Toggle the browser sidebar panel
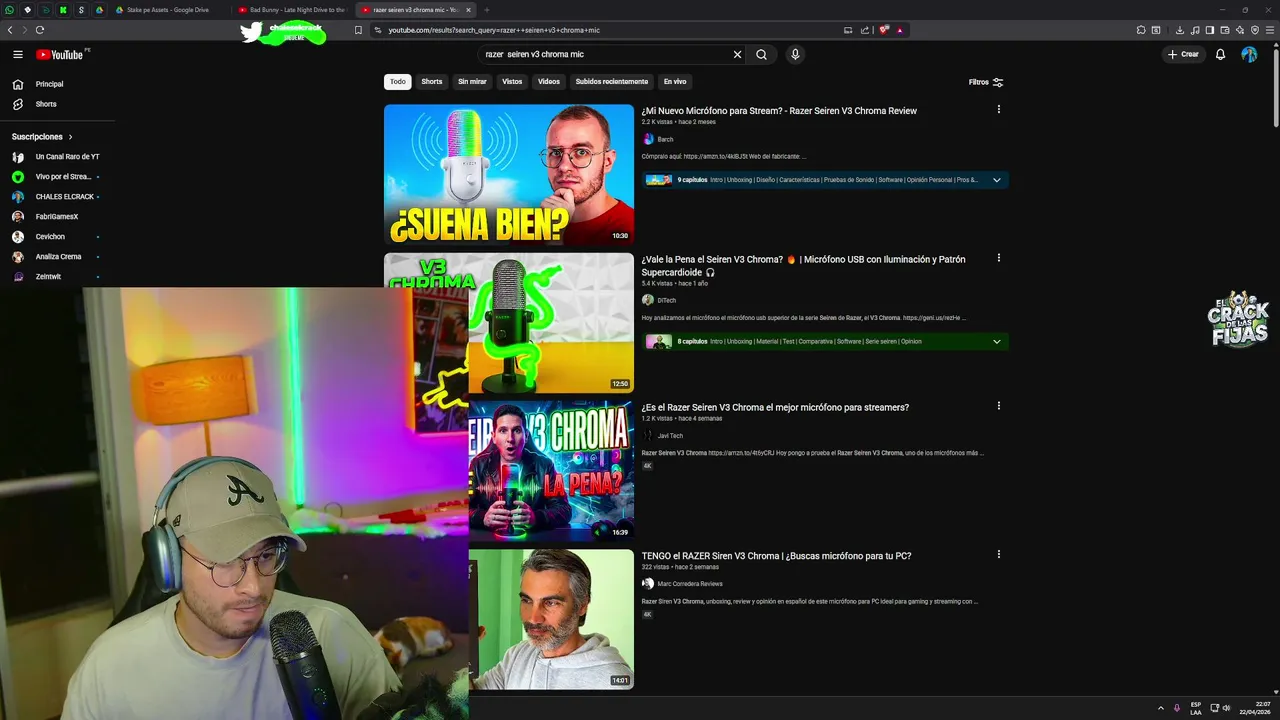The width and height of the screenshot is (1280, 720). click(1210, 30)
